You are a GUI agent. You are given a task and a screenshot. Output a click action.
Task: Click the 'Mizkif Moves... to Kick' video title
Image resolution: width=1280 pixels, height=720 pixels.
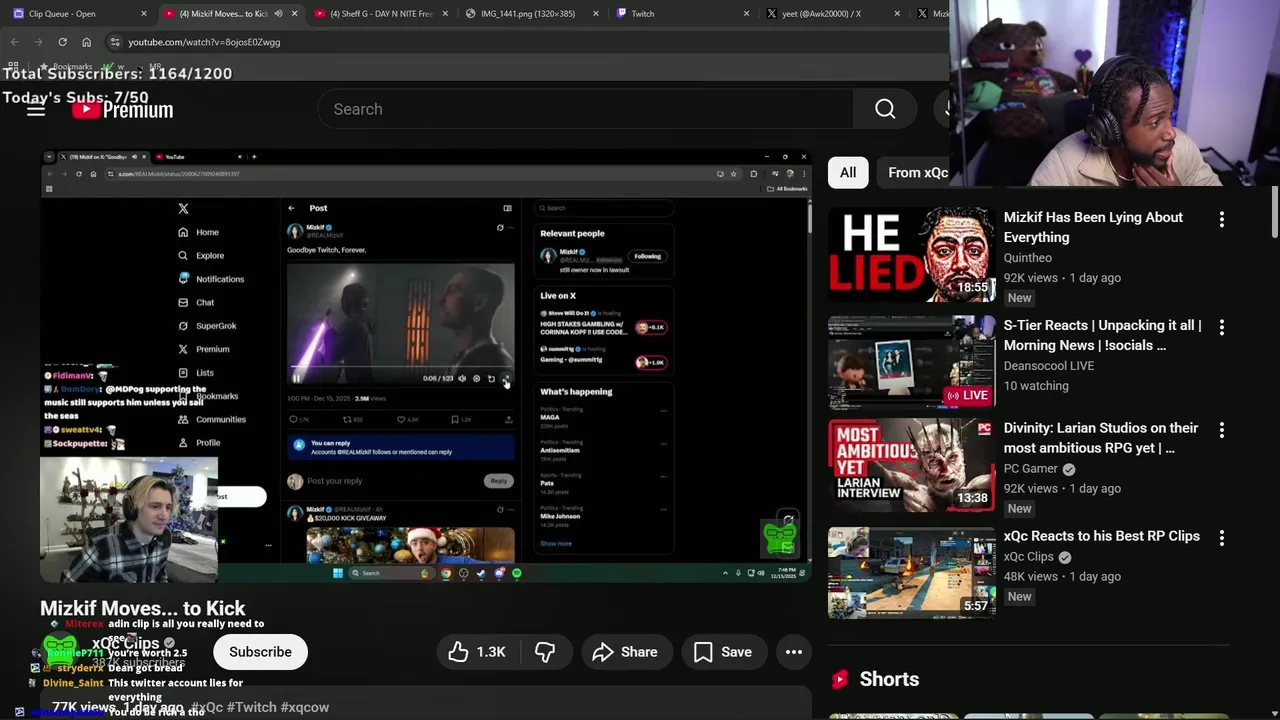pos(142,608)
